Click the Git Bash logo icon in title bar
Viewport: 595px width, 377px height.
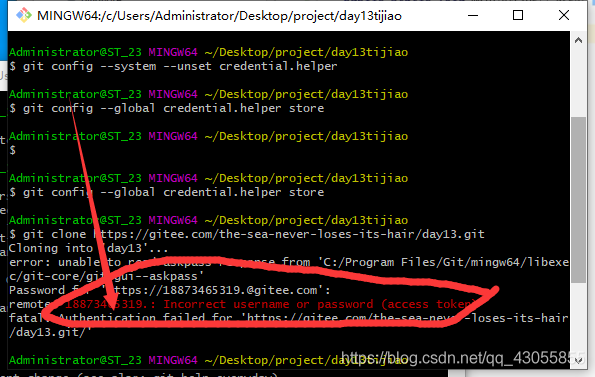24,16
